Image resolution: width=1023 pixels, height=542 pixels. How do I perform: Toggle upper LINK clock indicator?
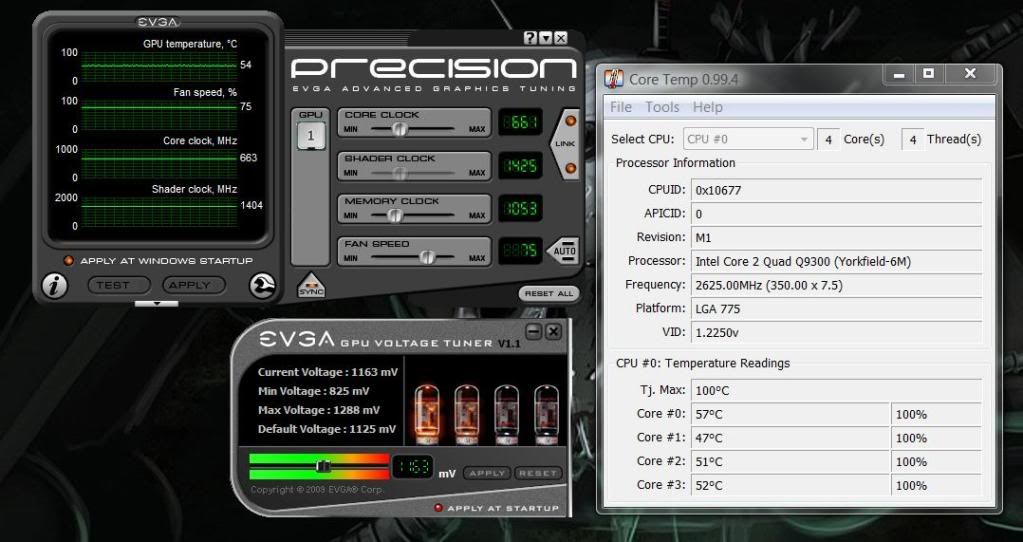coord(570,121)
